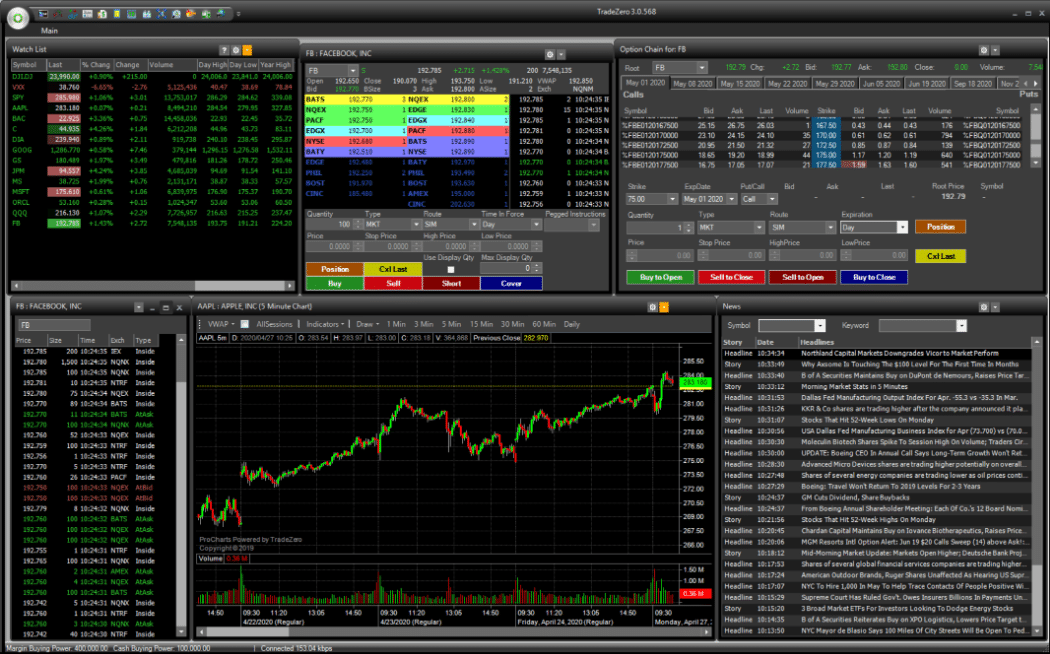Click the green Buy button for FB
Image resolution: width=1050 pixels, height=654 pixels.
(x=335, y=284)
